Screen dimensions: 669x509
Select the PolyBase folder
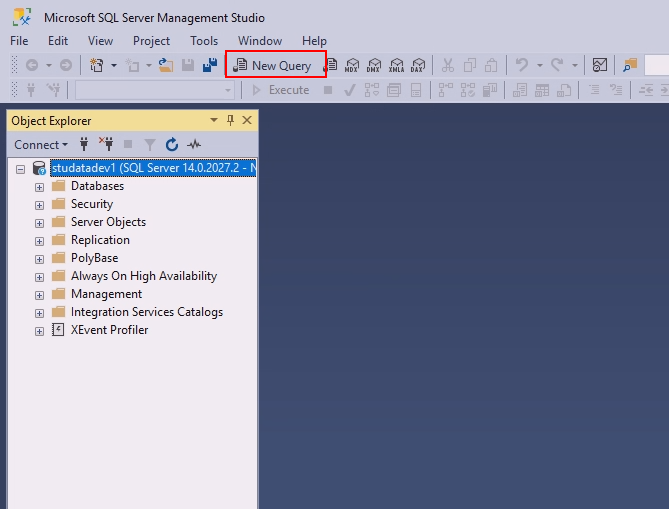[95, 258]
